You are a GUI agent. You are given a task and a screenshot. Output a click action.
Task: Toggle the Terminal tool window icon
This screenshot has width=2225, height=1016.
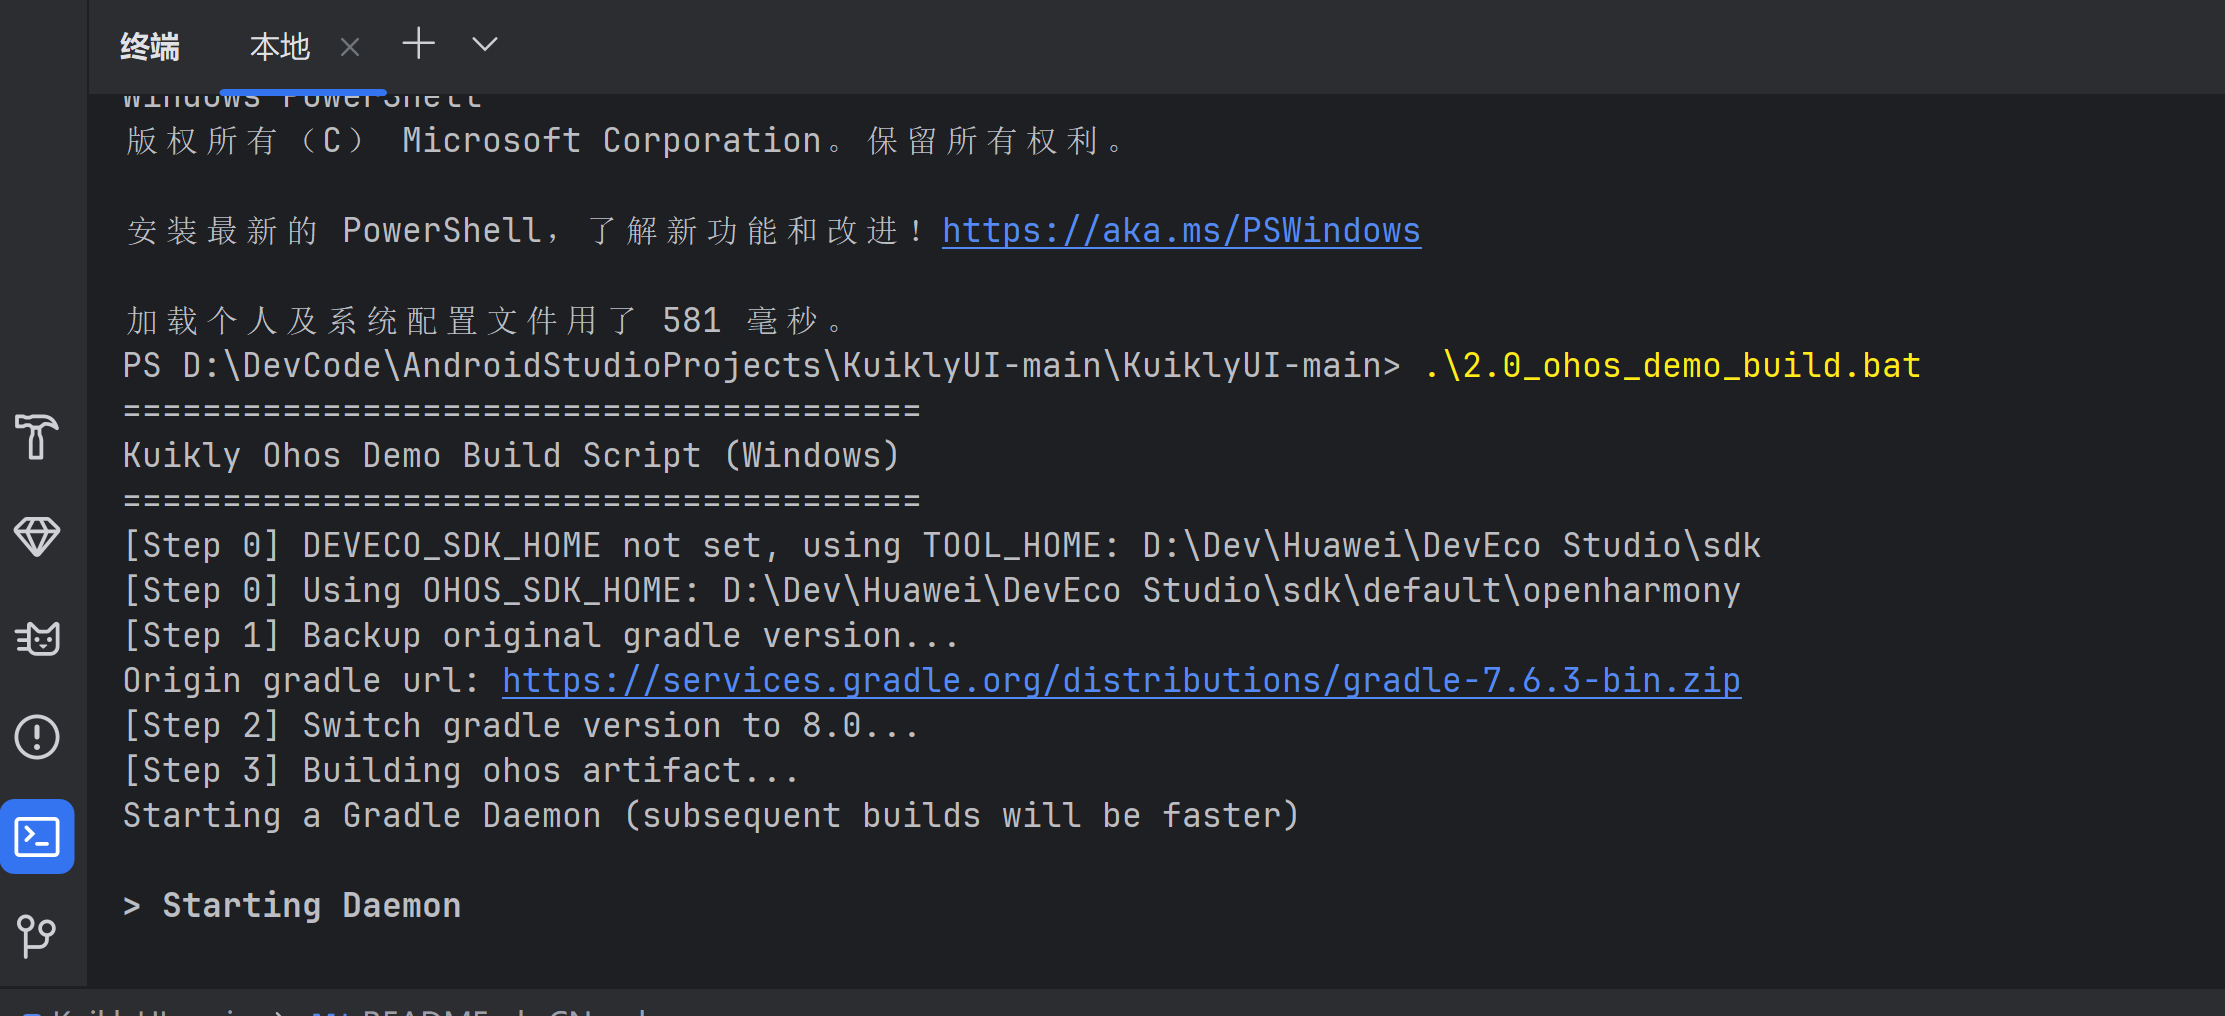tap(37, 837)
